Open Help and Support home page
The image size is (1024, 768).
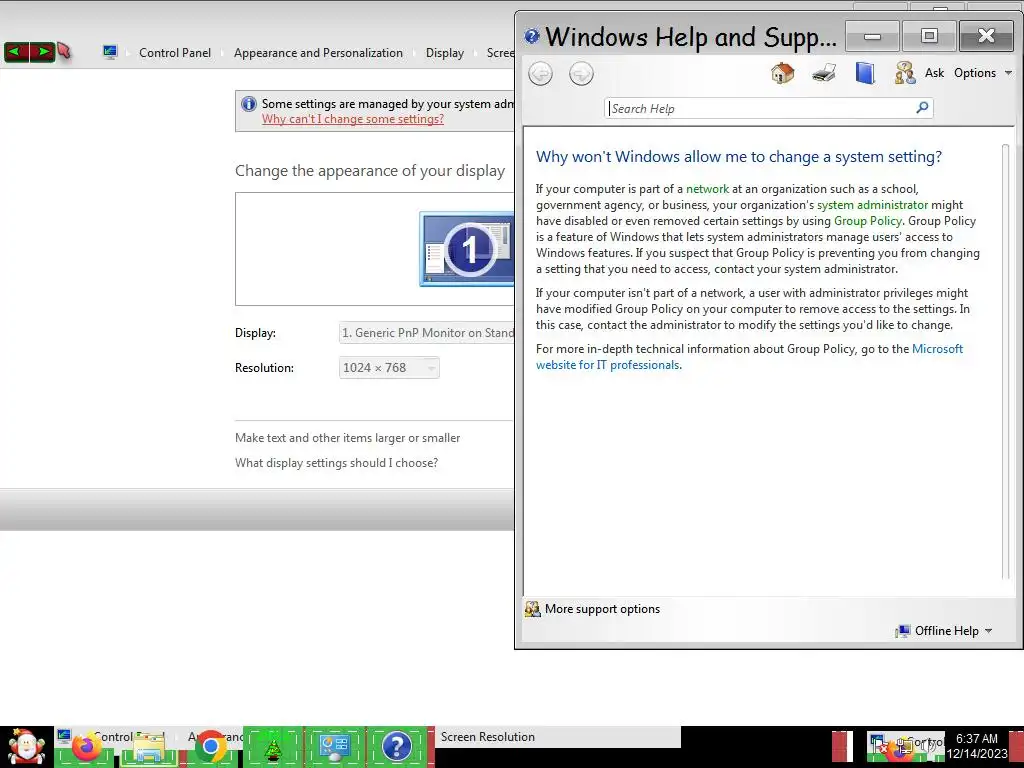[x=782, y=72]
